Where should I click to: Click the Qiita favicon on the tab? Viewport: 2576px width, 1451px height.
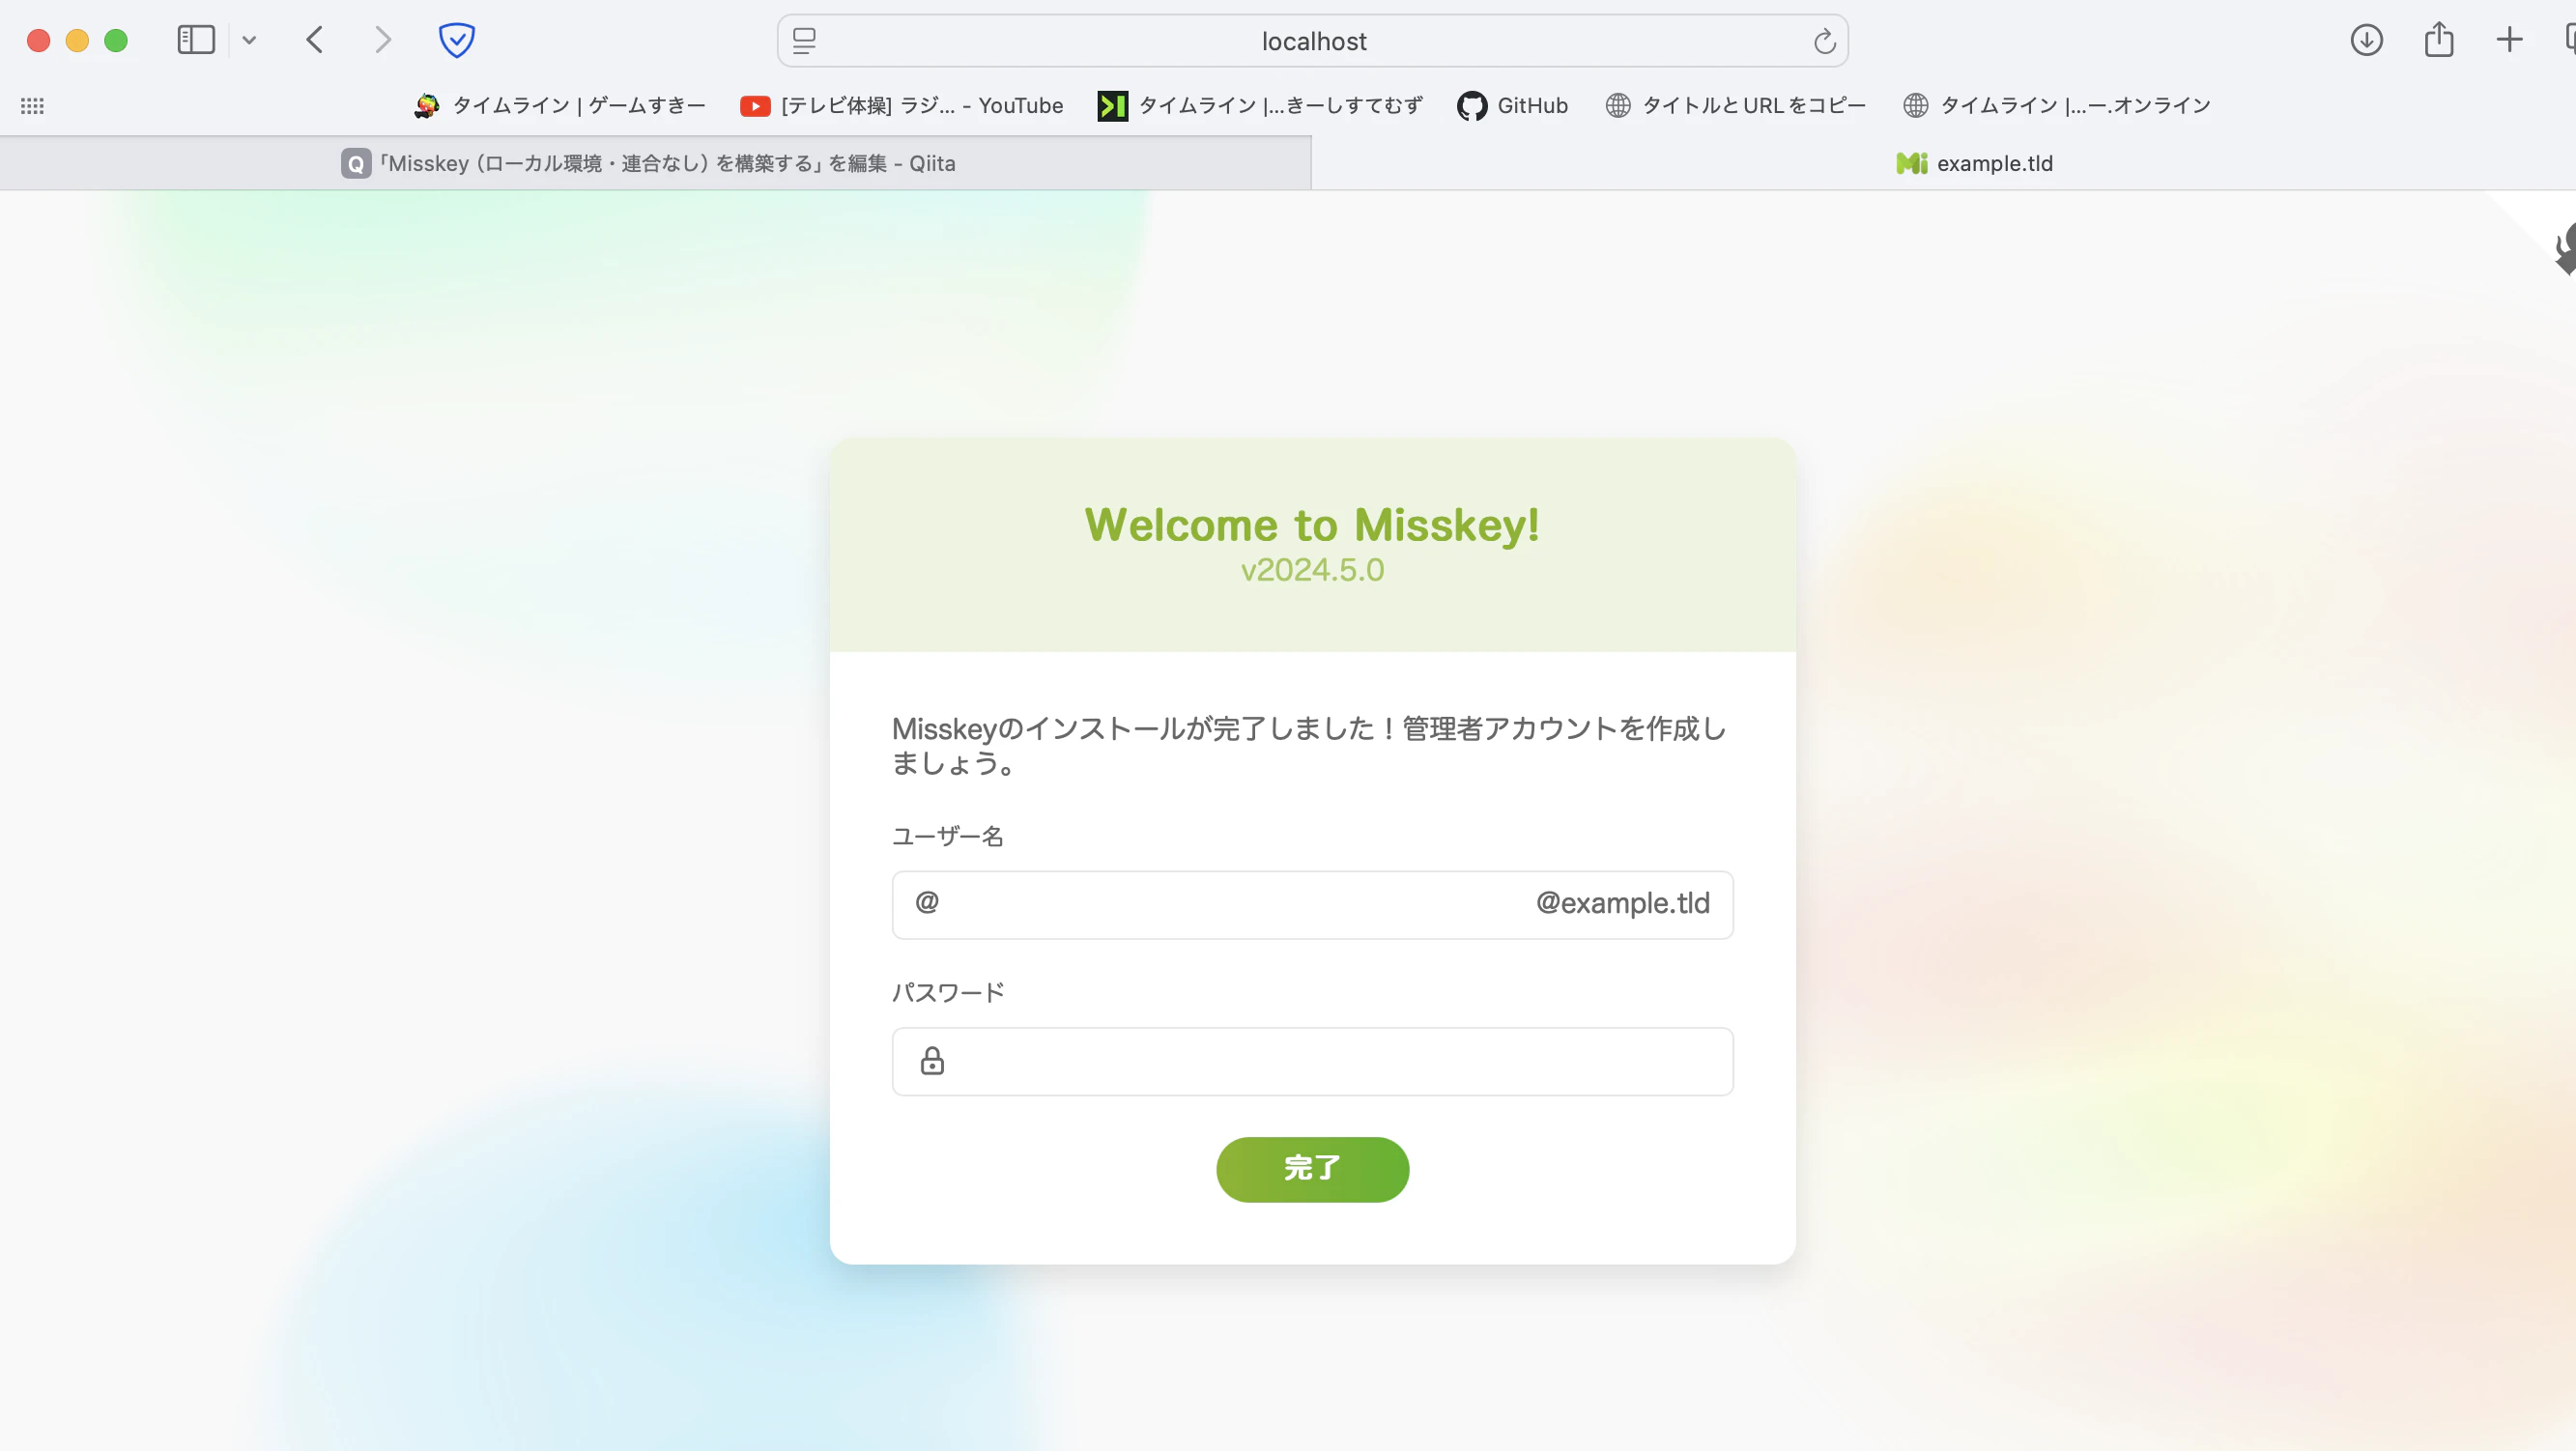click(356, 164)
